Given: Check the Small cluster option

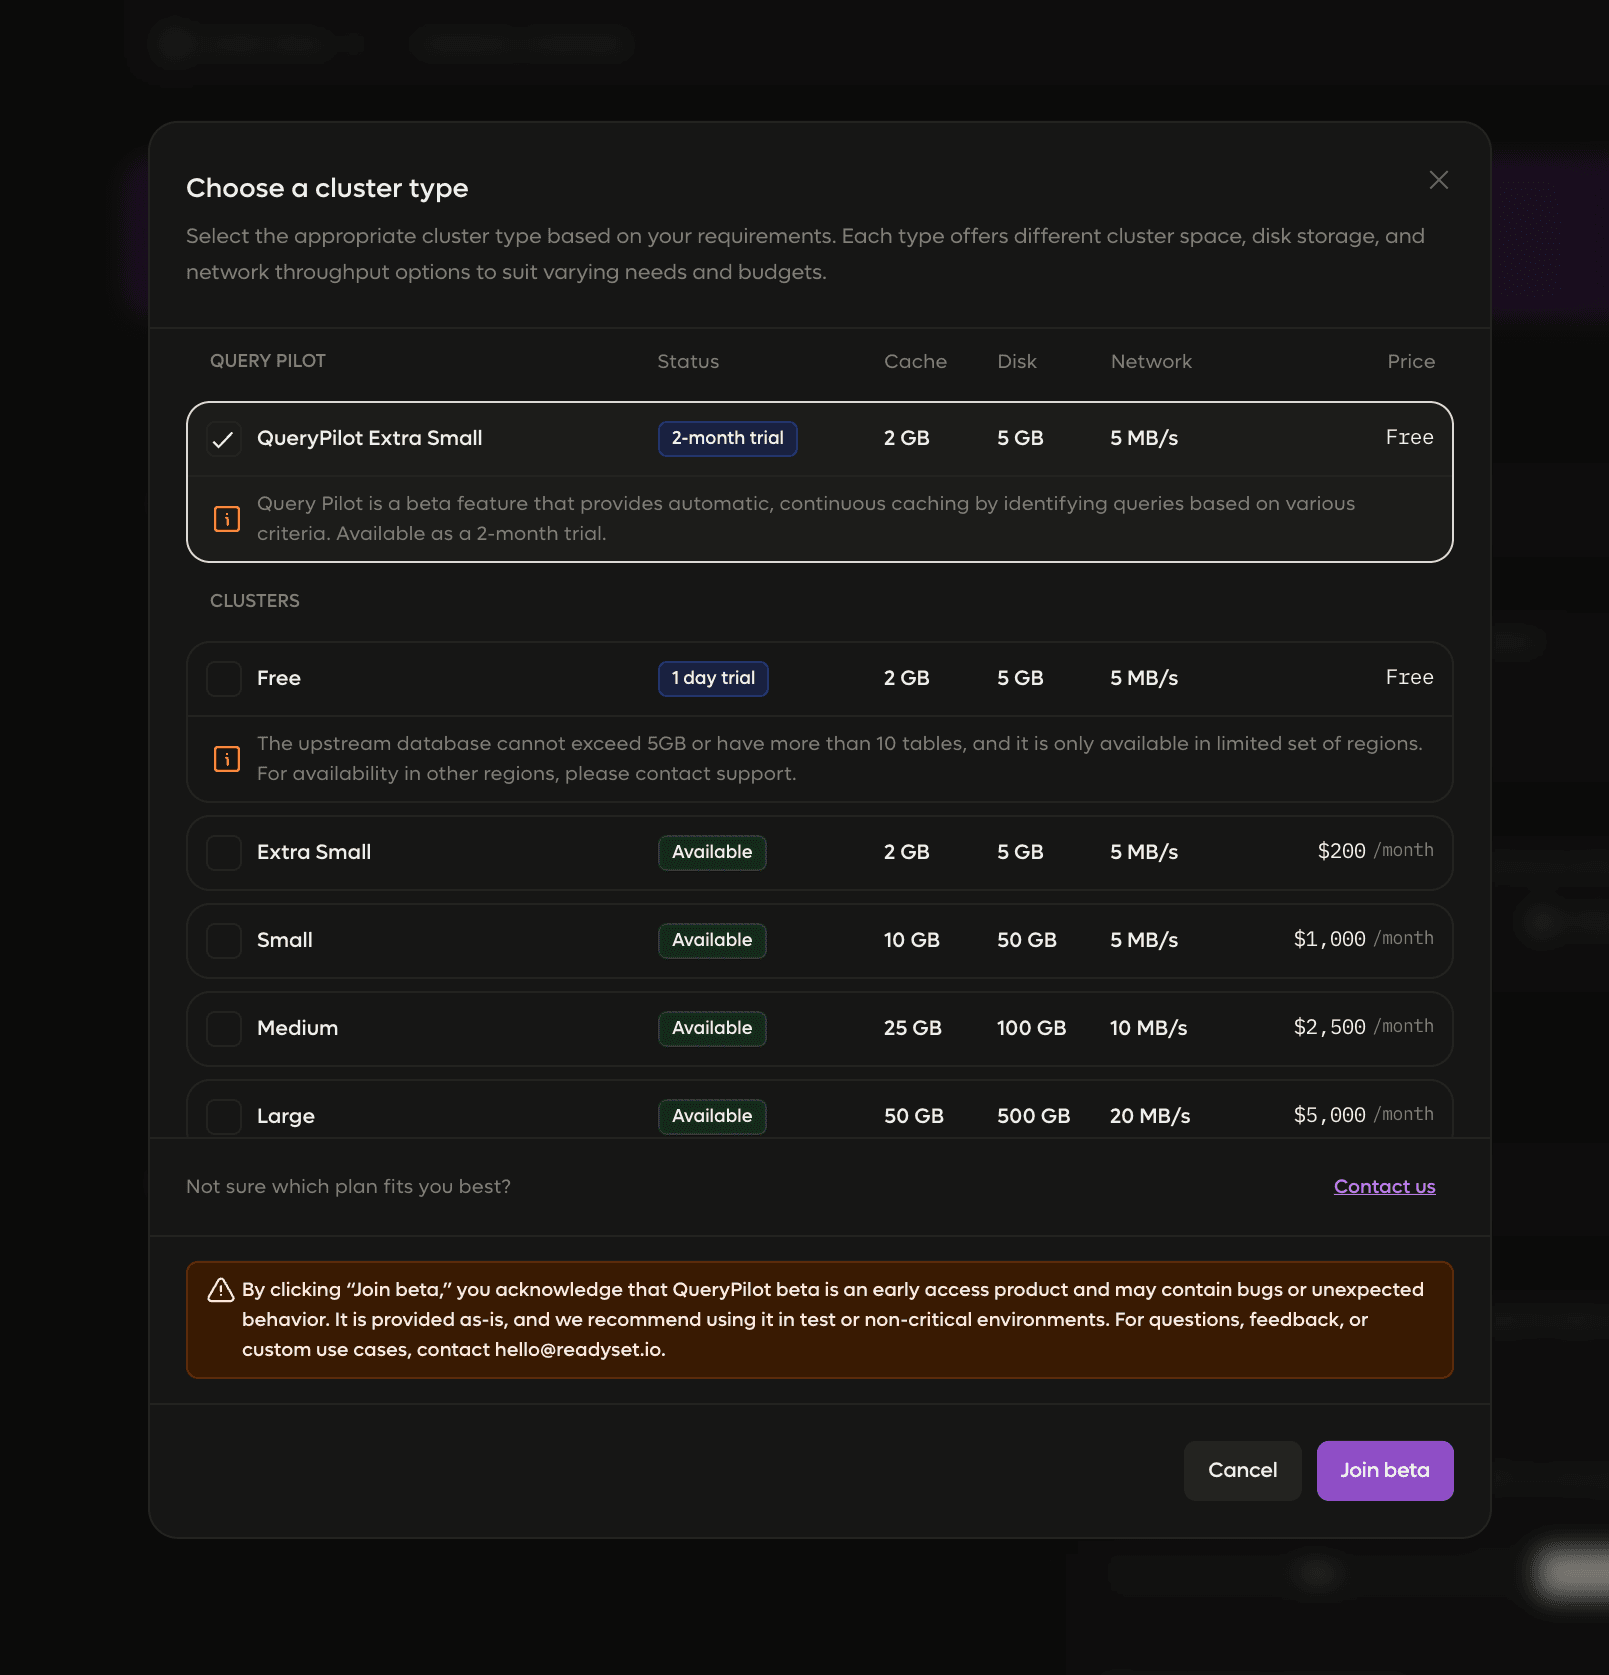Looking at the screenshot, I should (x=224, y=941).
